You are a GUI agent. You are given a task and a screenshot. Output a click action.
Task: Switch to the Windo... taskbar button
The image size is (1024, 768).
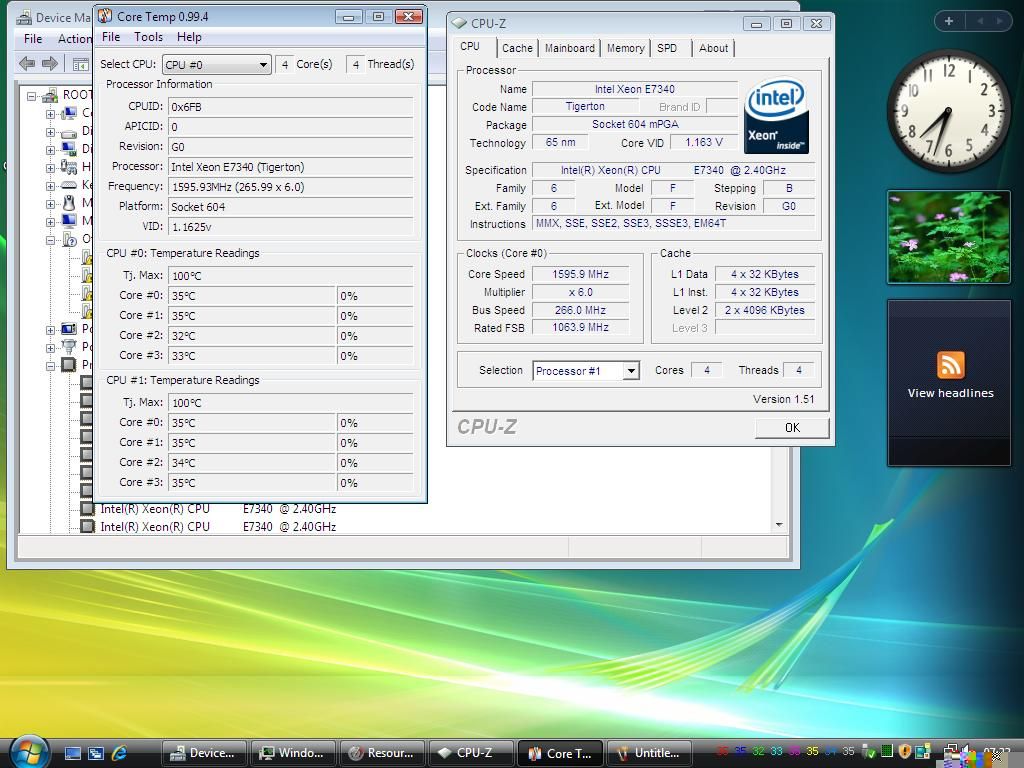[293, 753]
